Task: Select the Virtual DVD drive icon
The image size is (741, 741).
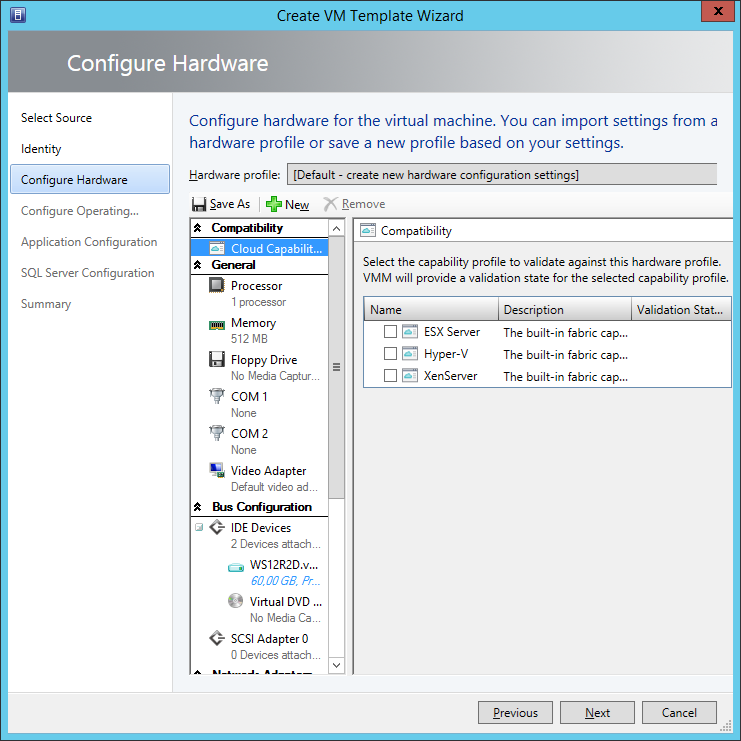Action: point(235,602)
